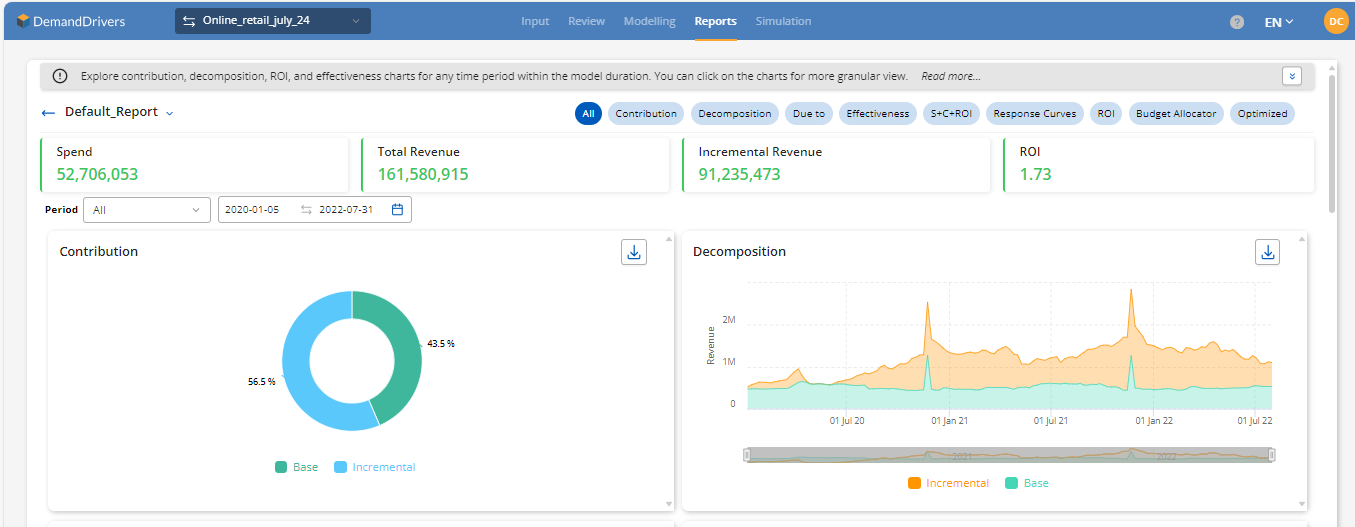
Task: Follow the Read more link
Action: tap(950, 76)
